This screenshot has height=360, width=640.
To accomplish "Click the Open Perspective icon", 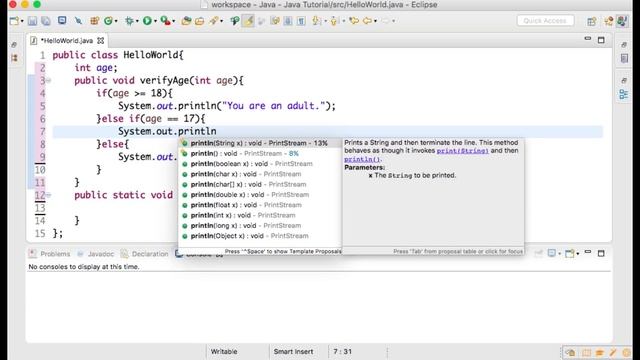I will point(591,21).
